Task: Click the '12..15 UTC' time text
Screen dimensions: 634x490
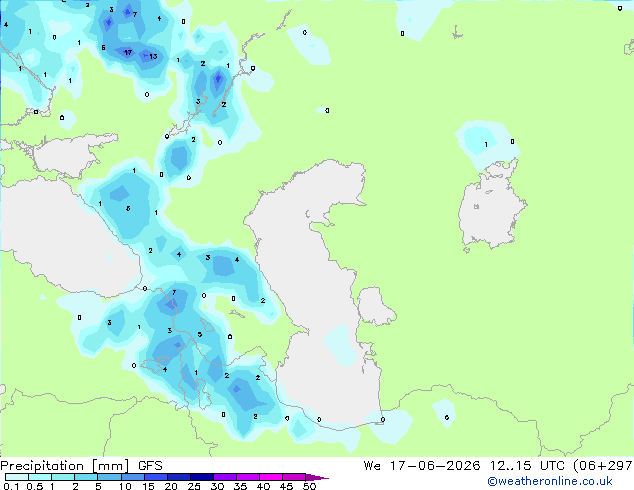Action: tap(527, 466)
